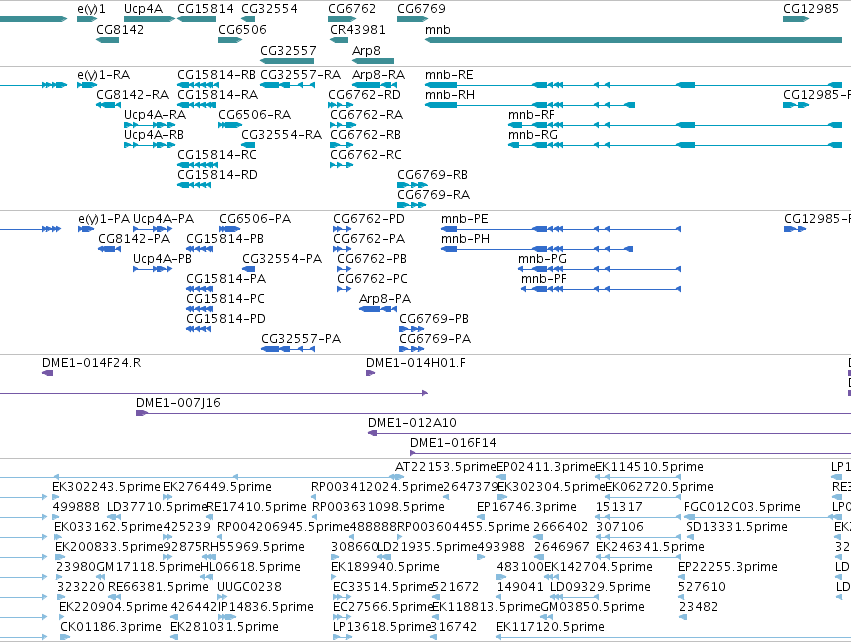Click the Arp8-PA protein label

point(385,299)
